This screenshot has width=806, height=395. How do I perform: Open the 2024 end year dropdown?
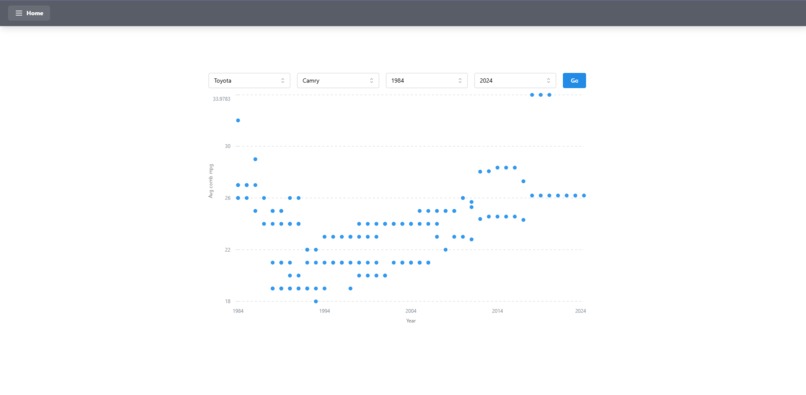(x=515, y=81)
